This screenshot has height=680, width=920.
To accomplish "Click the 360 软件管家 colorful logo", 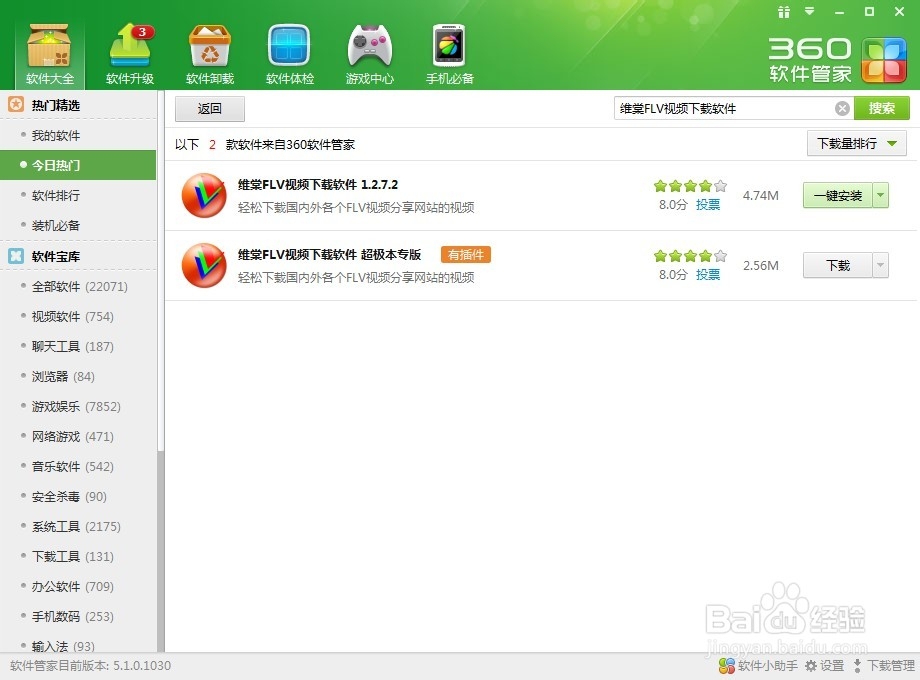I will [x=884, y=60].
